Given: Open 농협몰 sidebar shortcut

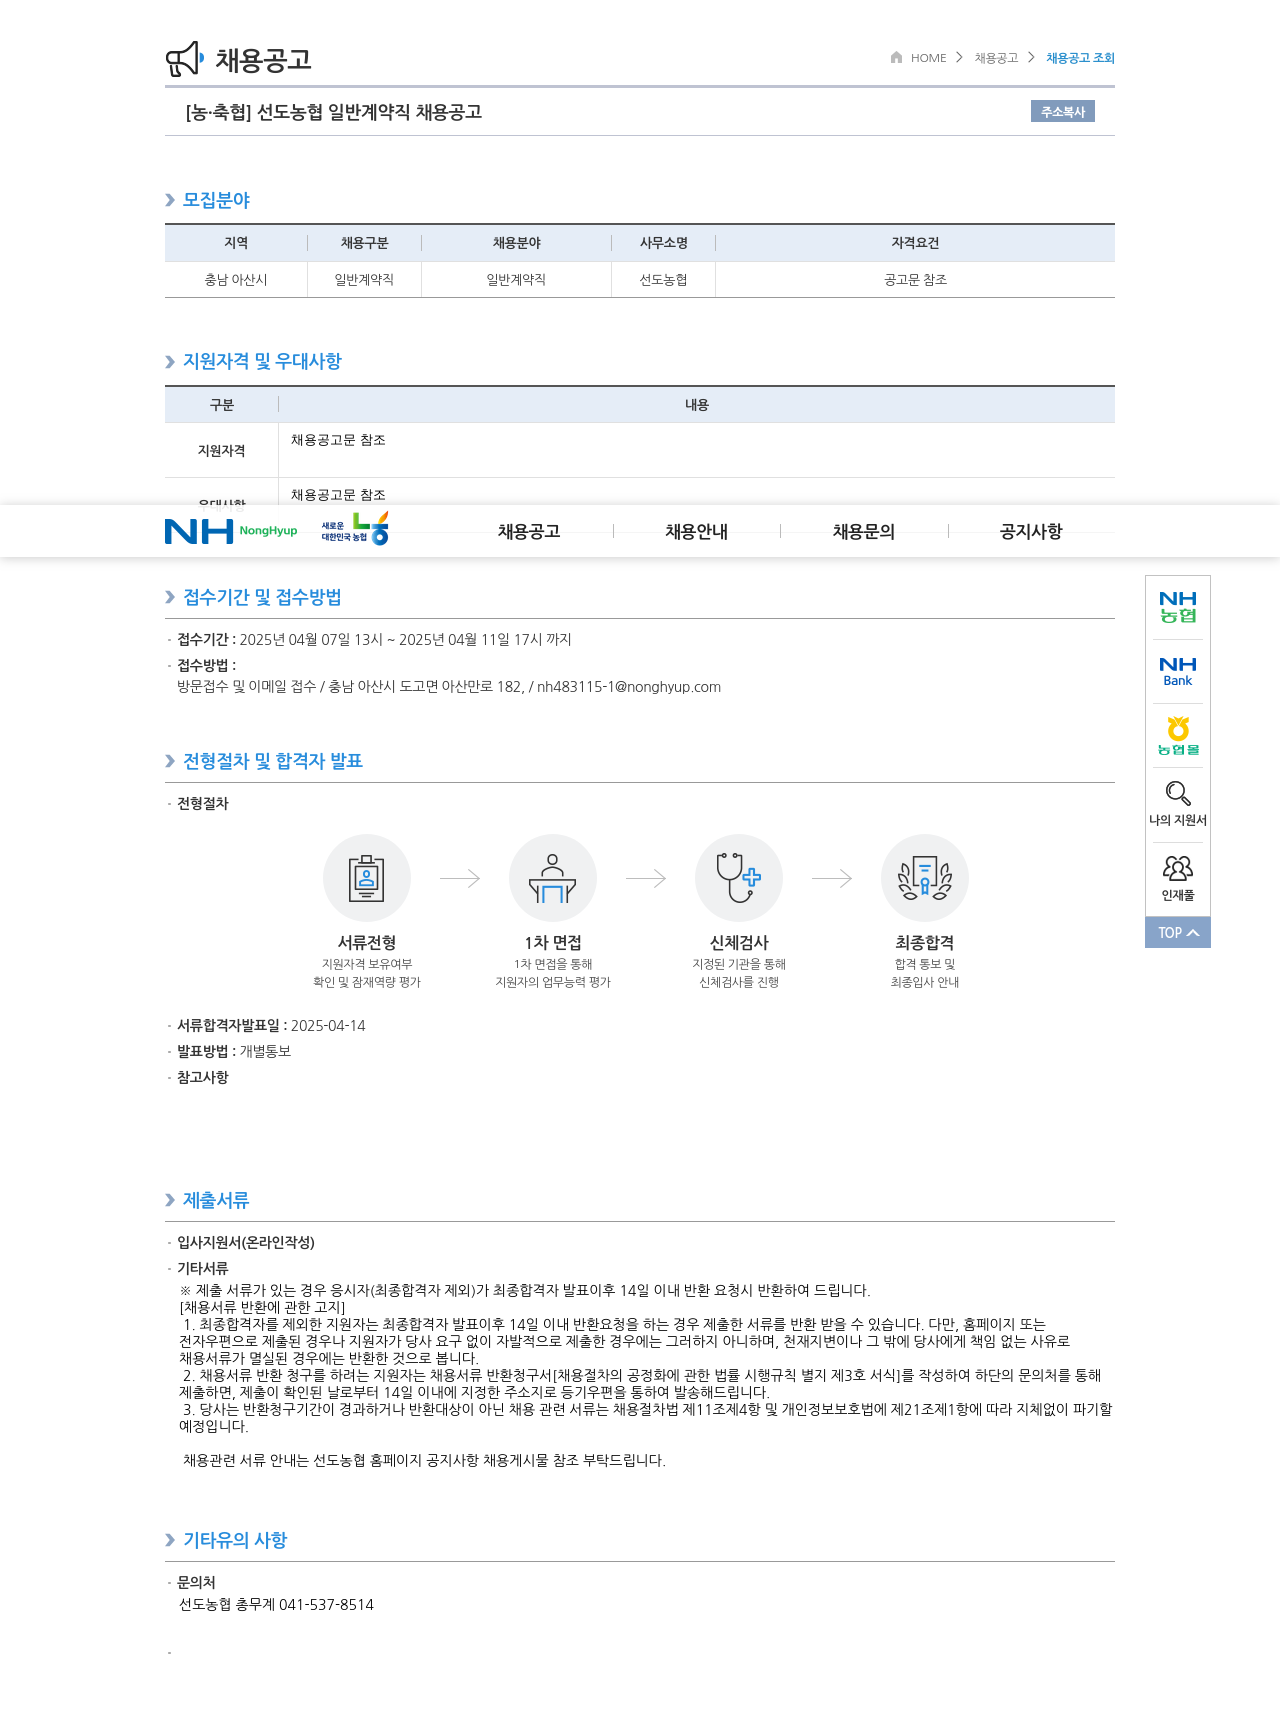Looking at the screenshot, I should pyautogui.click(x=1178, y=735).
